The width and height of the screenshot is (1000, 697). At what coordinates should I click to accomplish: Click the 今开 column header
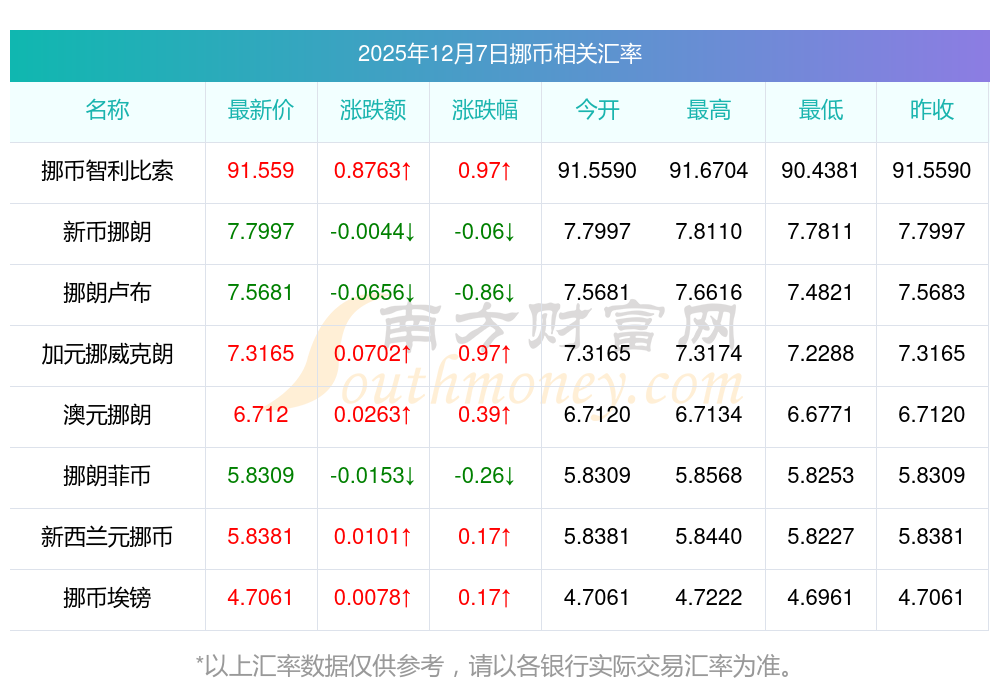click(x=597, y=110)
